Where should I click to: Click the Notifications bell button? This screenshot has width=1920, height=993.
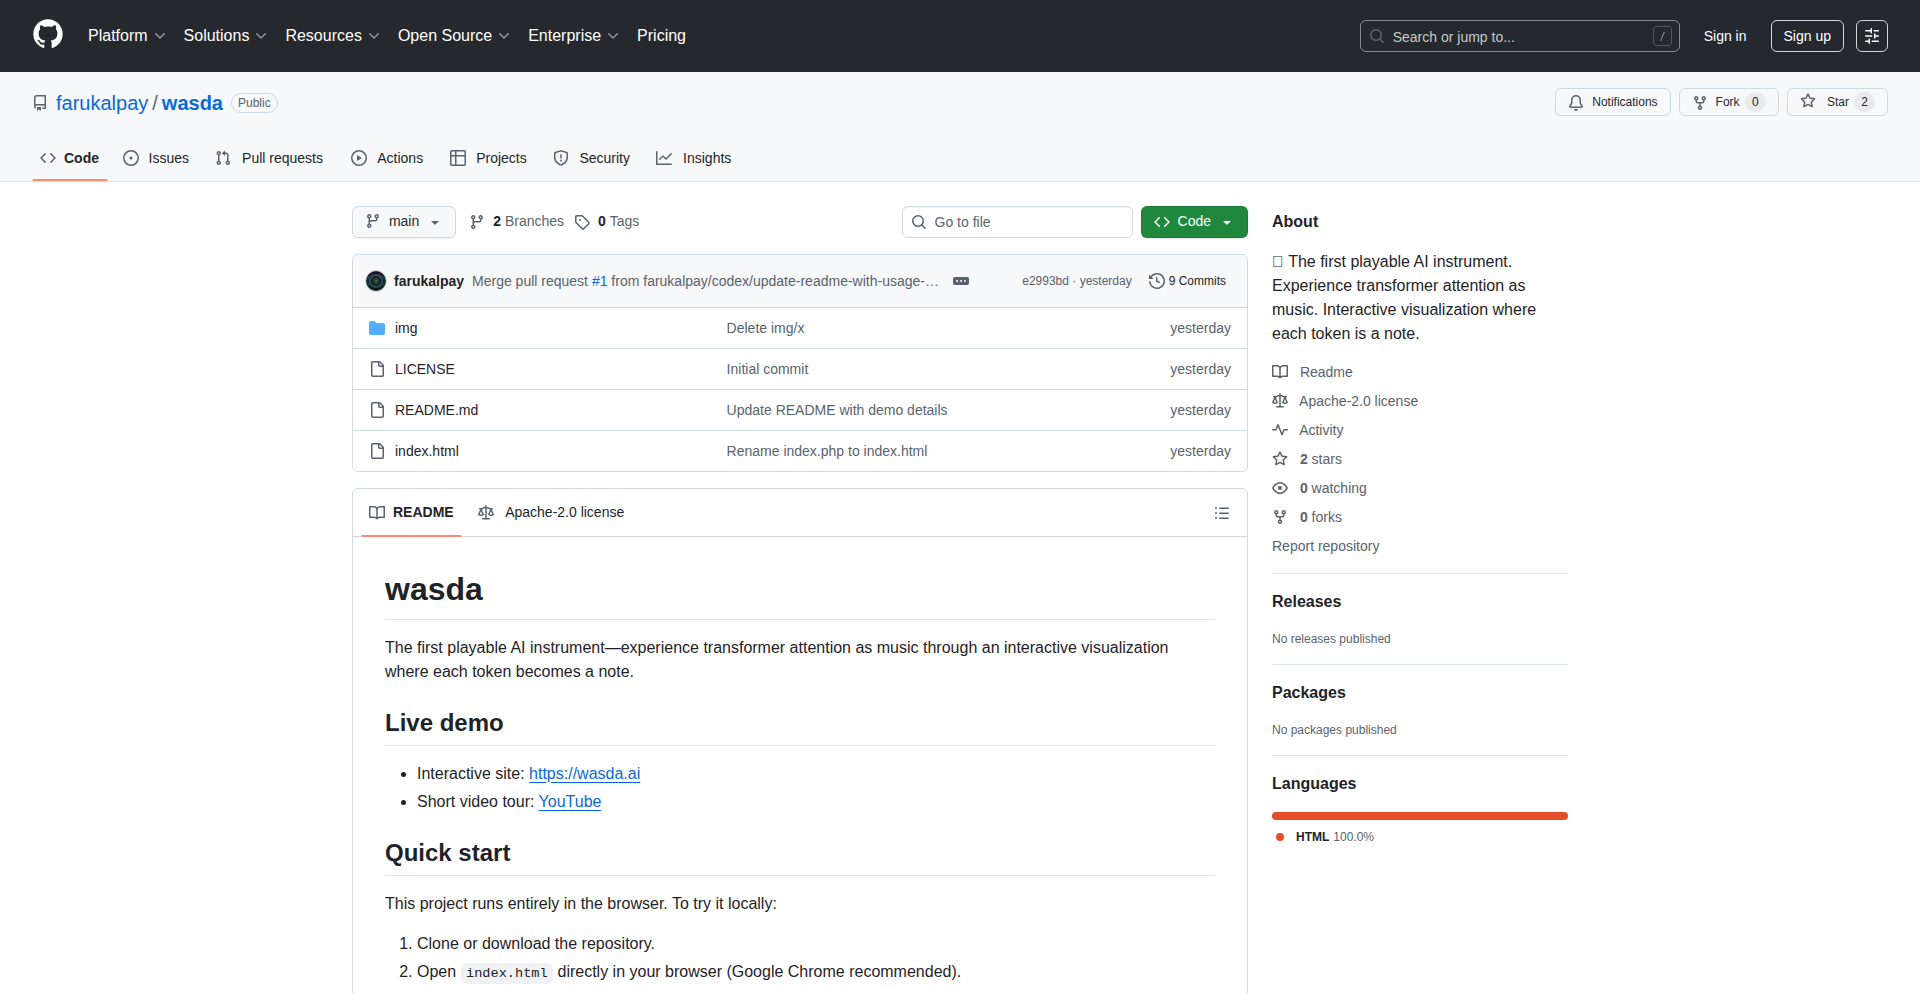tap(1612, 102)
